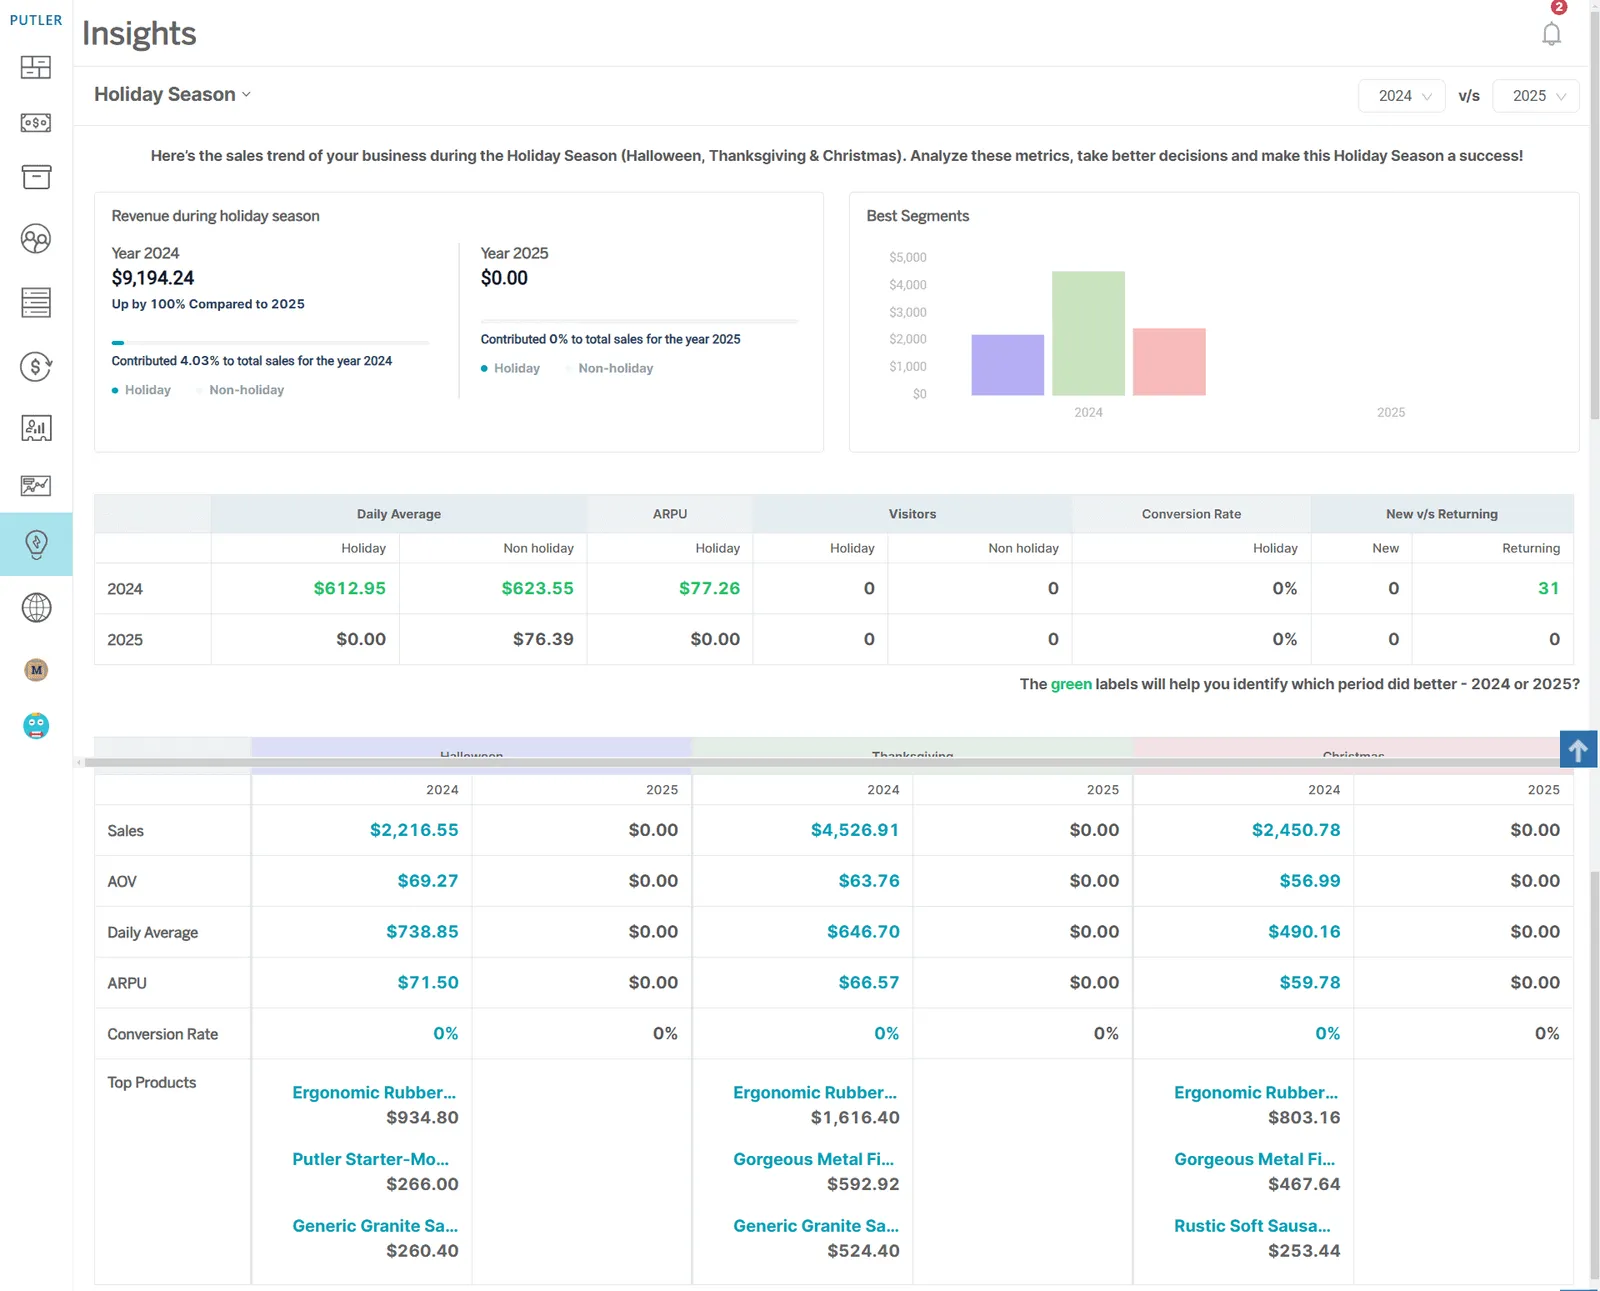This screenshot has height=1291, width=1600.
Task: Open Generic Granite Sa... product at $260.40
Action: pyautogui.click(x=375, y=1226)
